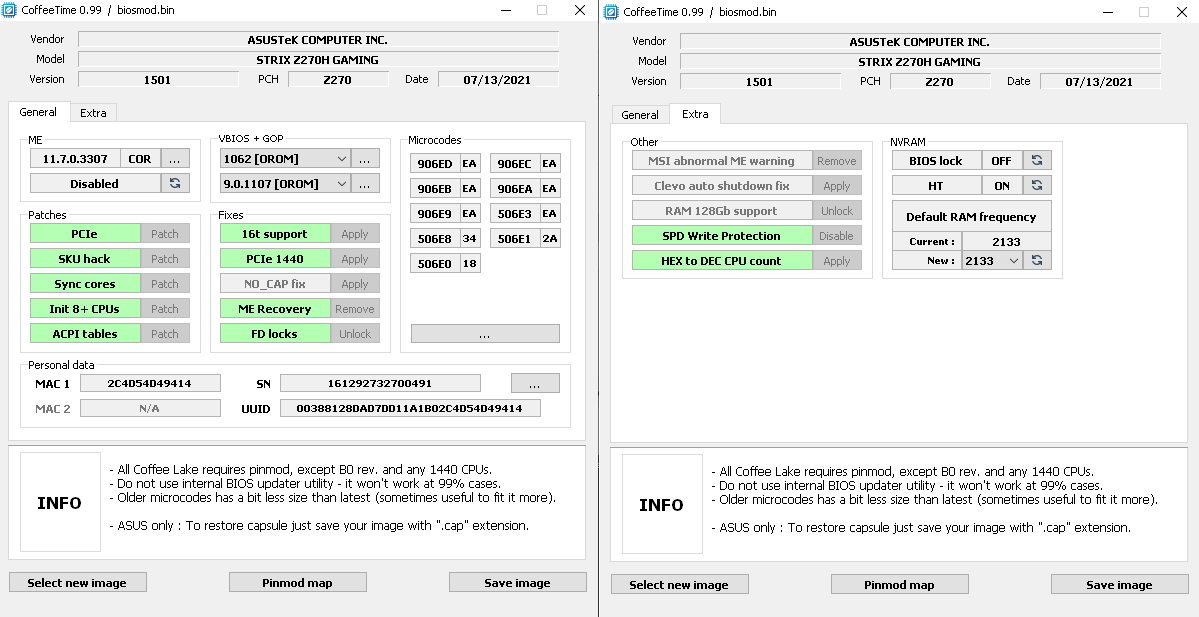The image size is (1199, 617).
Task: Click Pinmod map in right window
Action: [899, 585]
